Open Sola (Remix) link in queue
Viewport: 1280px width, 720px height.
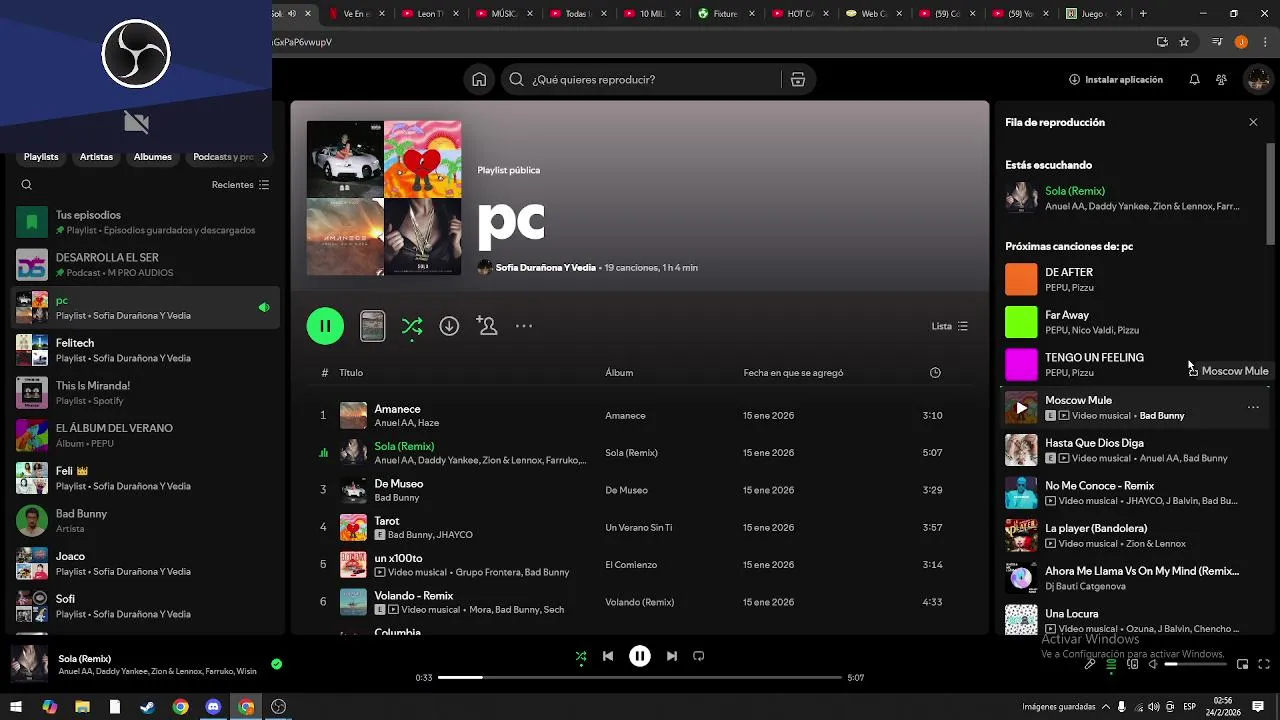pyautogui.click(x=1075, y=191)
